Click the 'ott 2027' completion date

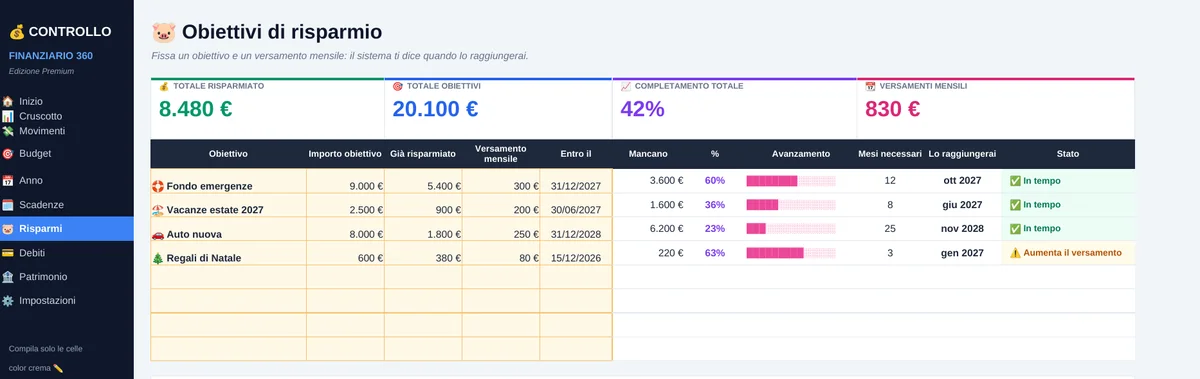963,181
